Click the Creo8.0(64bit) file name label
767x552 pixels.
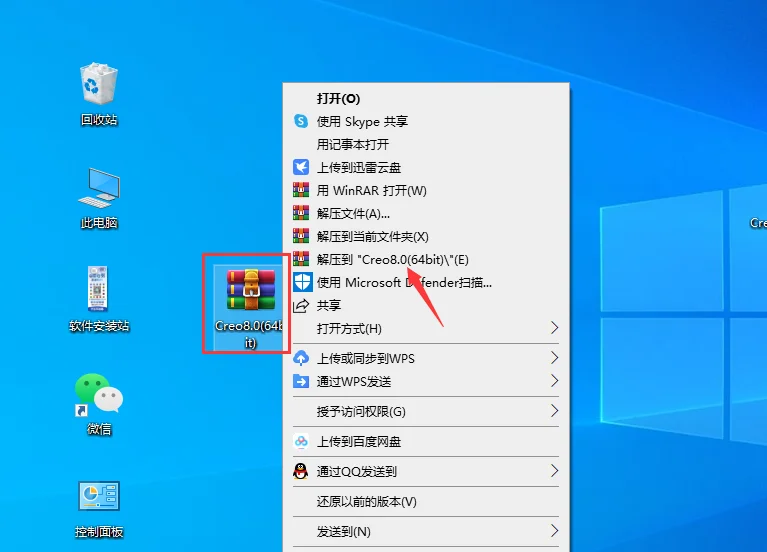pos(249,334)
